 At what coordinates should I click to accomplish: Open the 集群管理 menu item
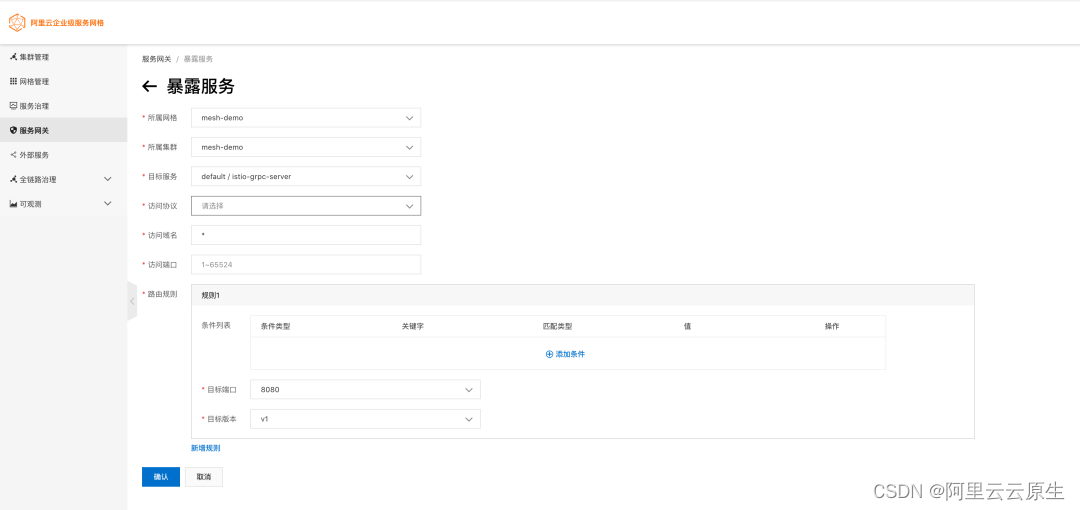(63, 57)
